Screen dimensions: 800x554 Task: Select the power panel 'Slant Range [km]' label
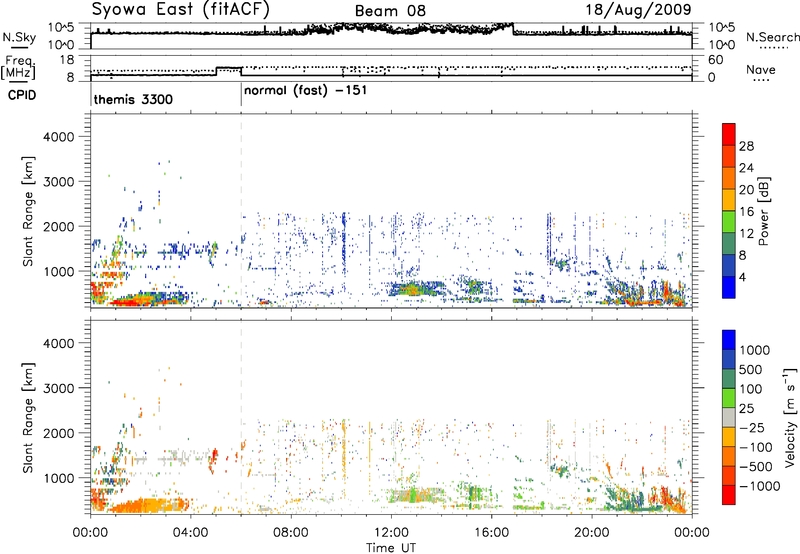click(28, 211)
